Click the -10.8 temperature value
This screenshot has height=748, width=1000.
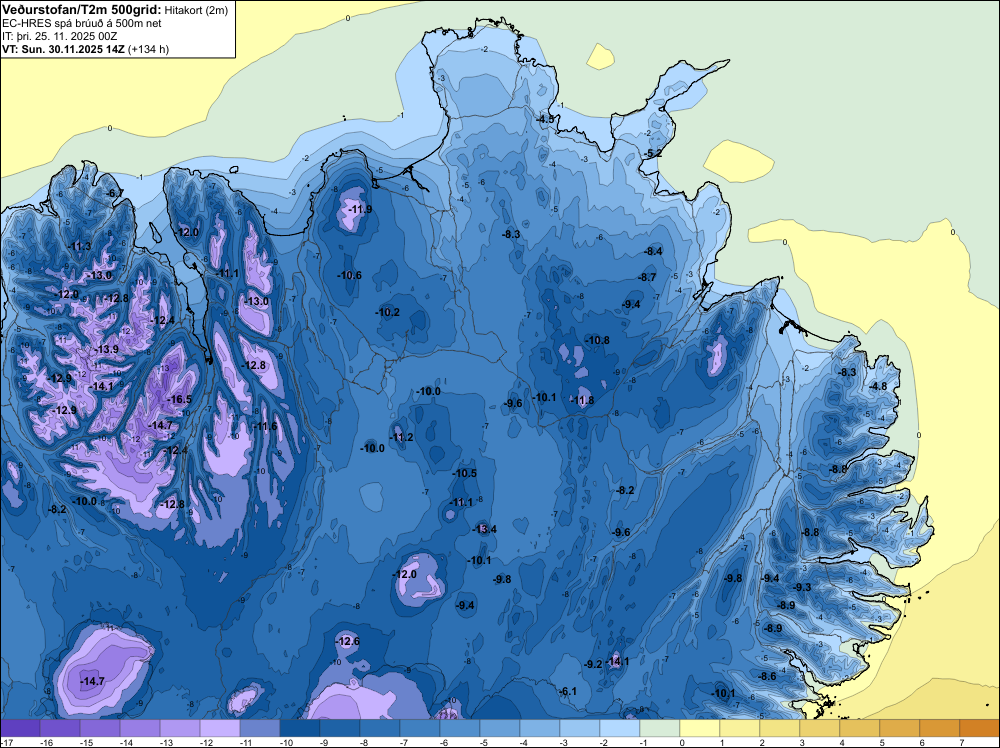[x=598, y=341]
